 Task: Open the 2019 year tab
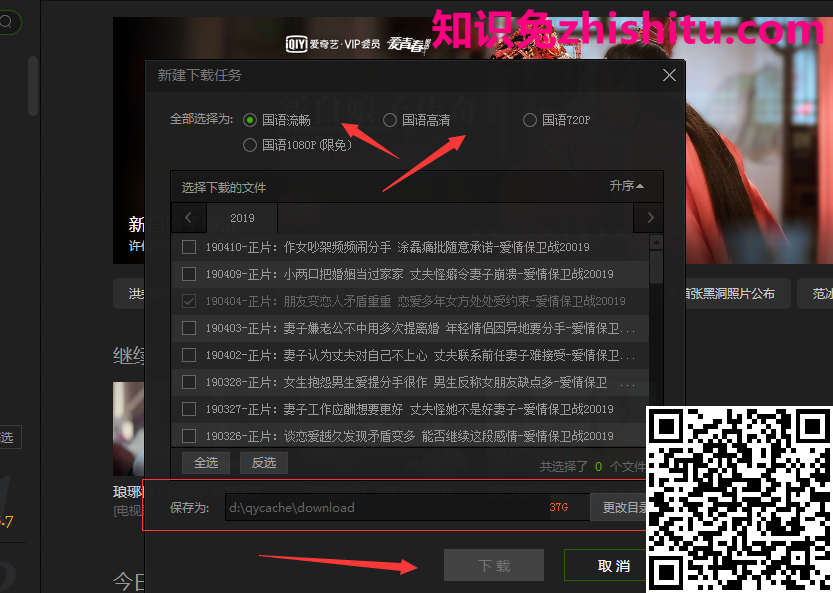coord(242,218)
